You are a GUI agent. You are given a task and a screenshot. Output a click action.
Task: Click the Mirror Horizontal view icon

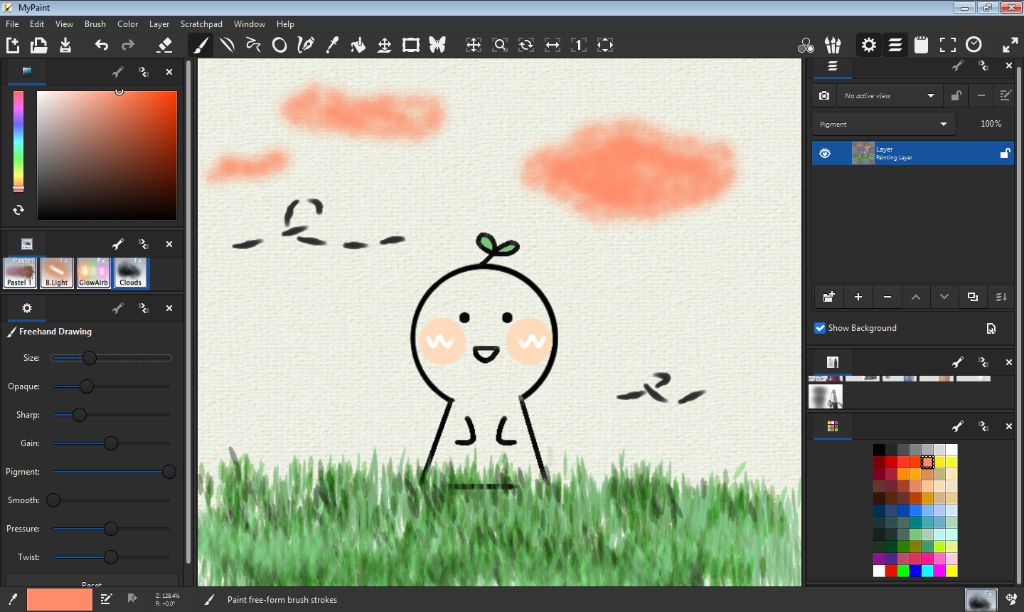click(552, 45)
